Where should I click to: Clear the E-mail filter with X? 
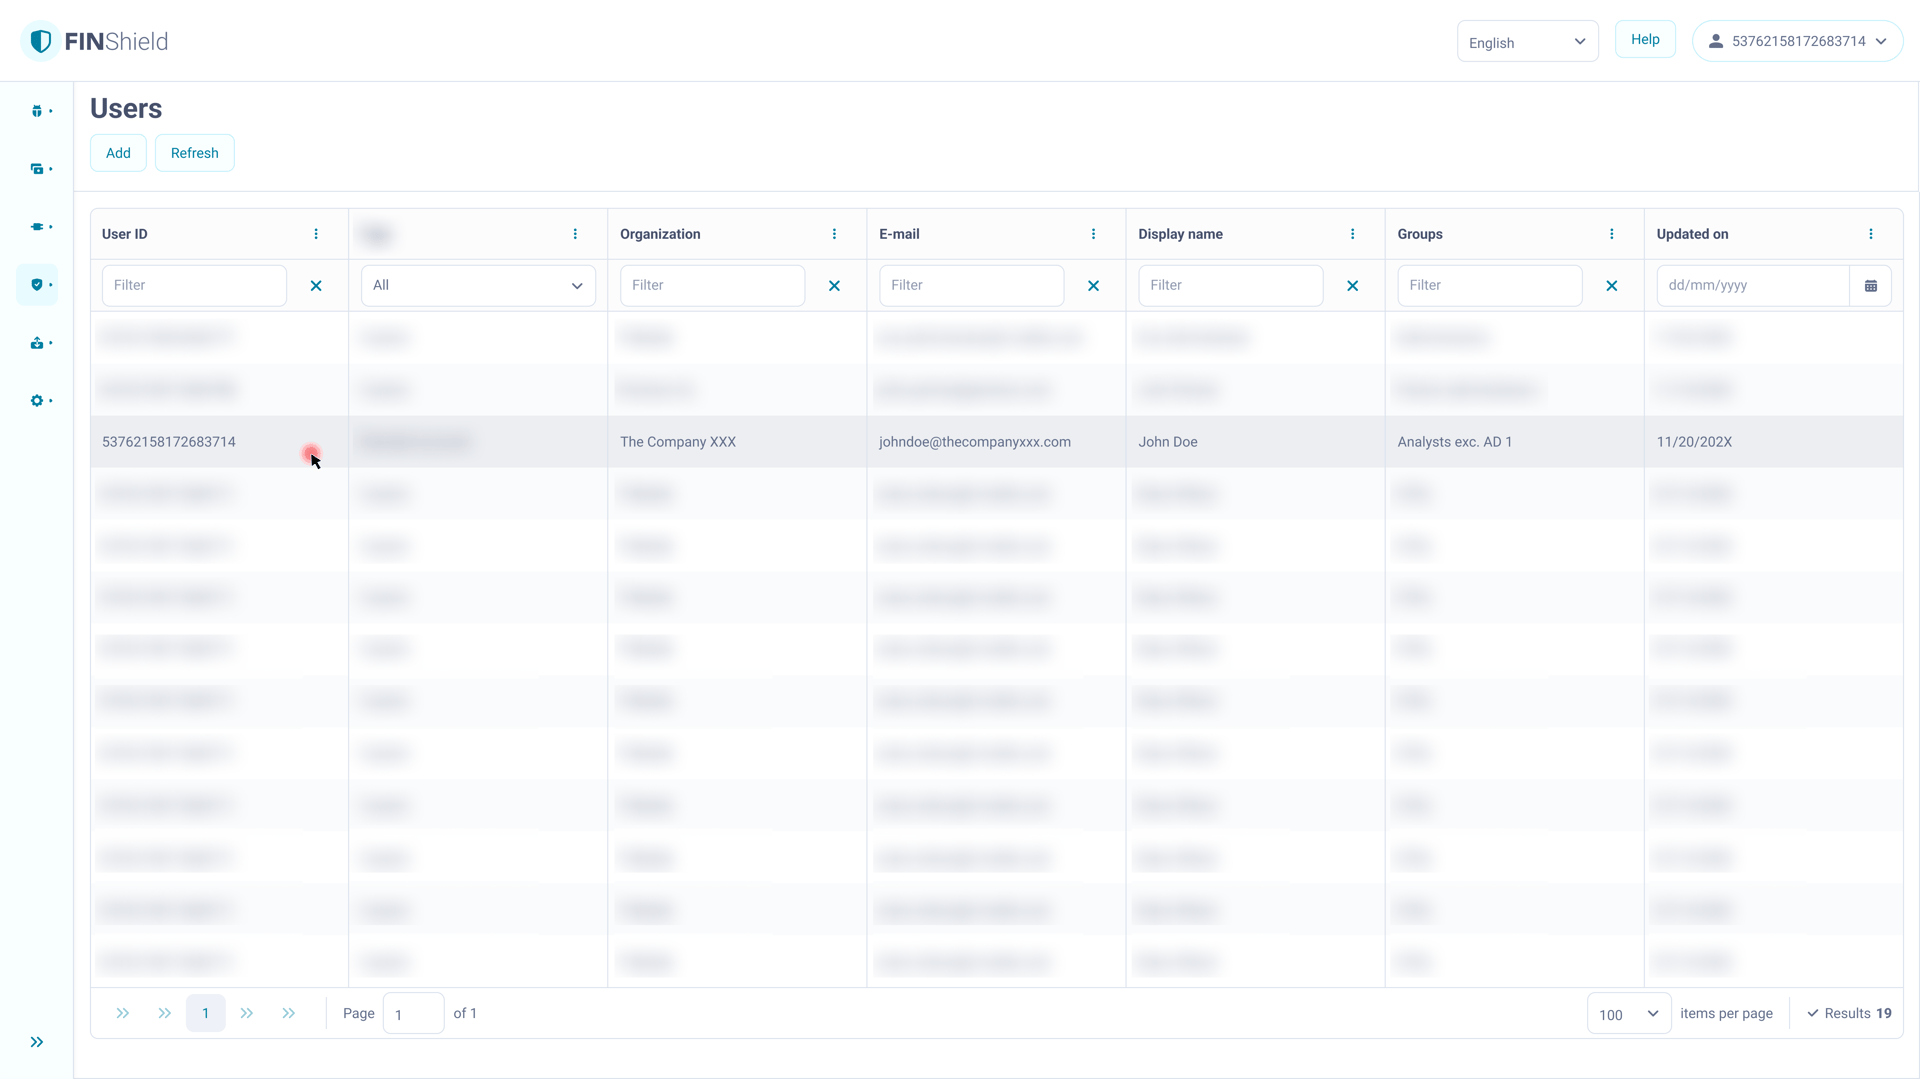[x=1093, y=286]
